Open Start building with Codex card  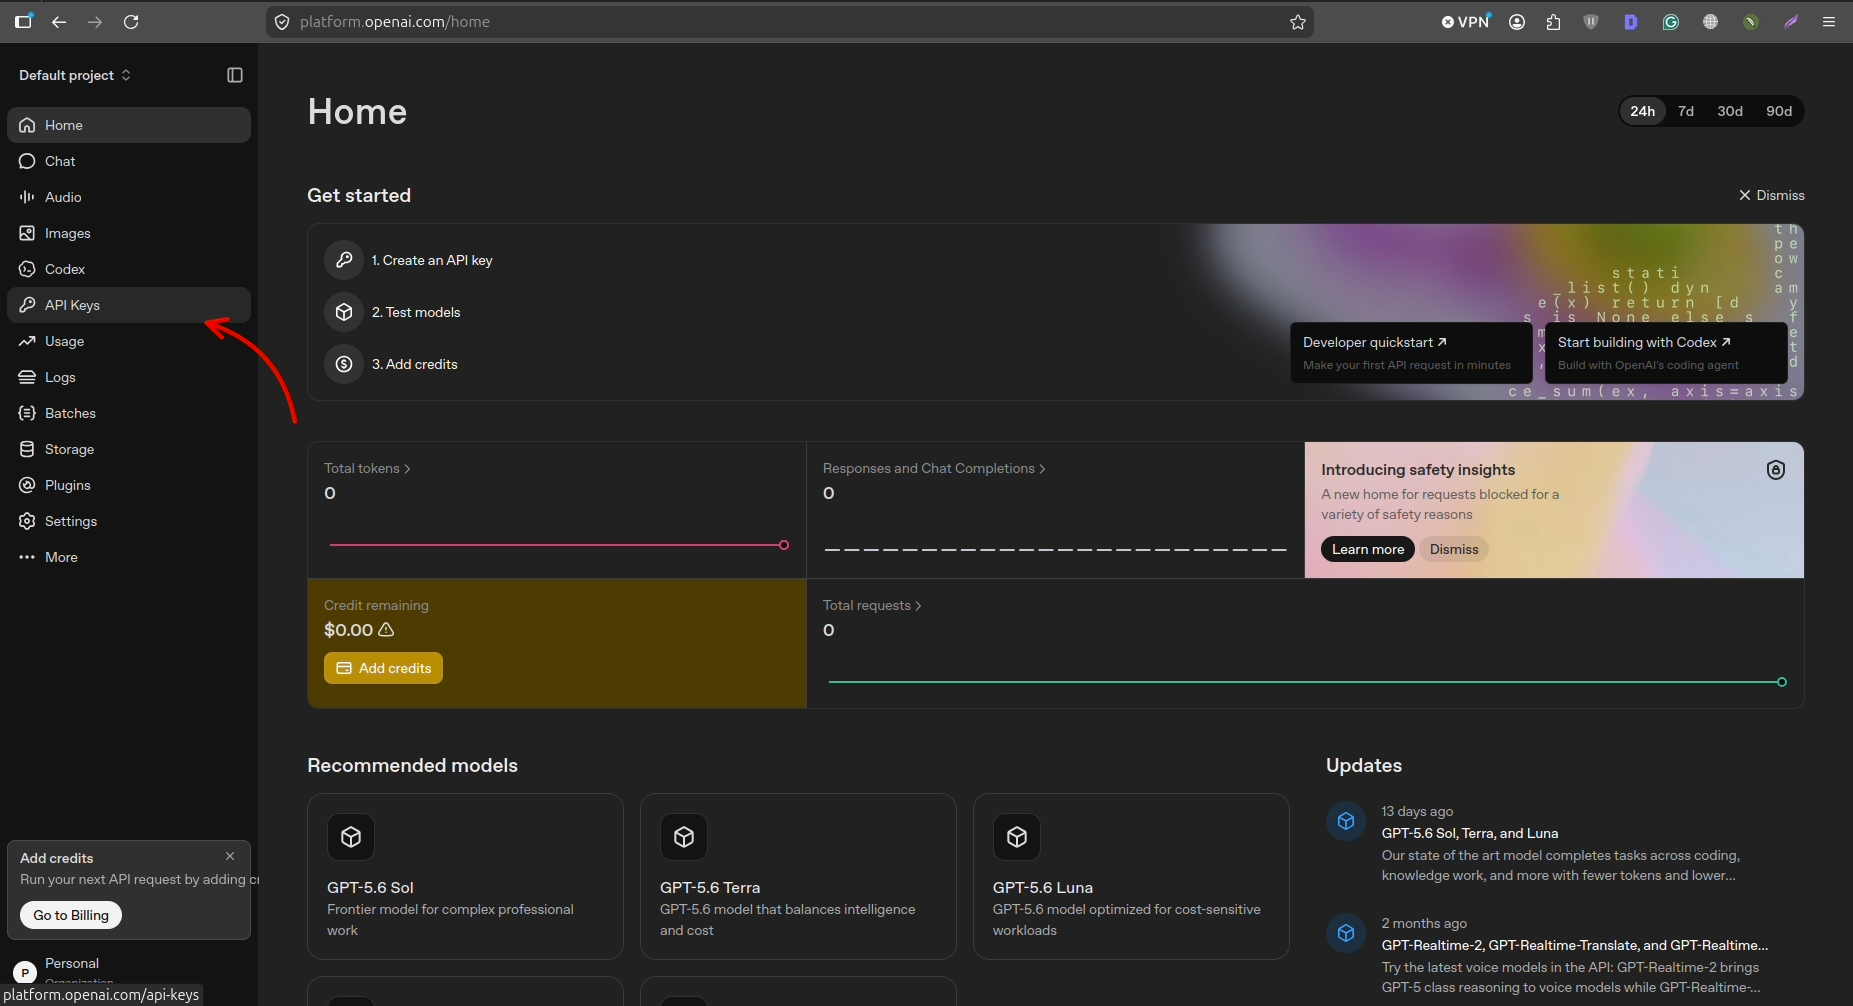1666,353
